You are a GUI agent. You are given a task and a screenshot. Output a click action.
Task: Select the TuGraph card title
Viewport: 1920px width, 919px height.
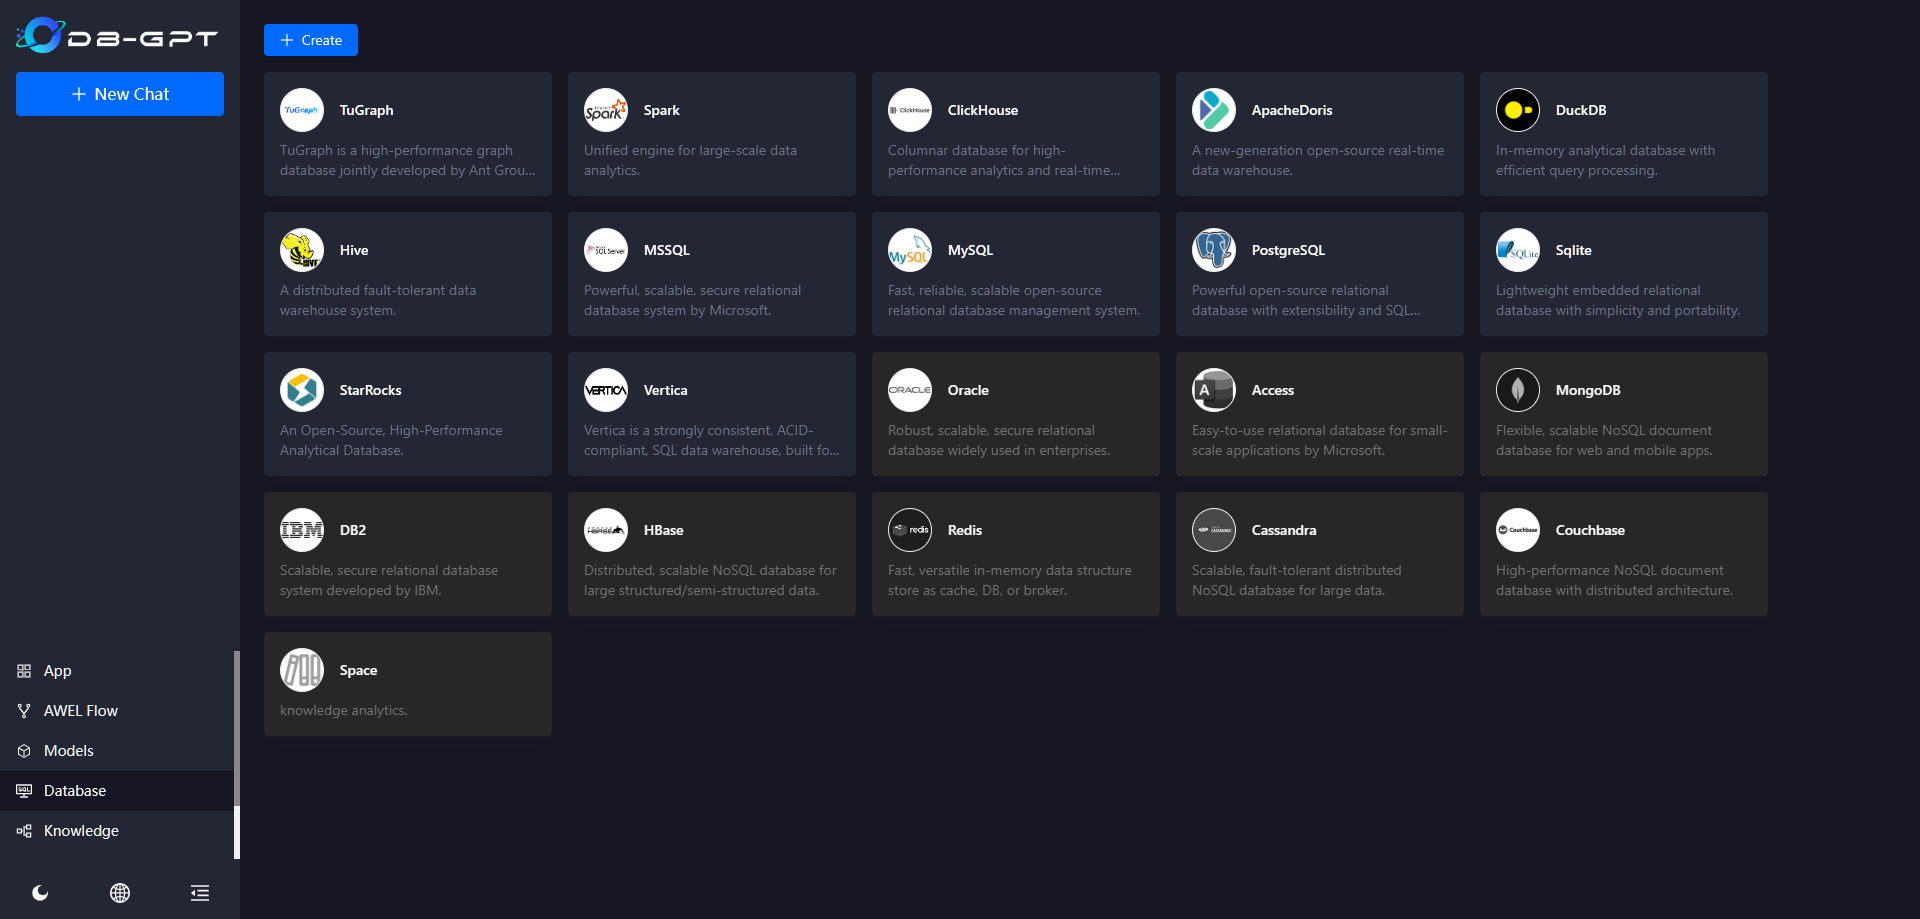366,110
